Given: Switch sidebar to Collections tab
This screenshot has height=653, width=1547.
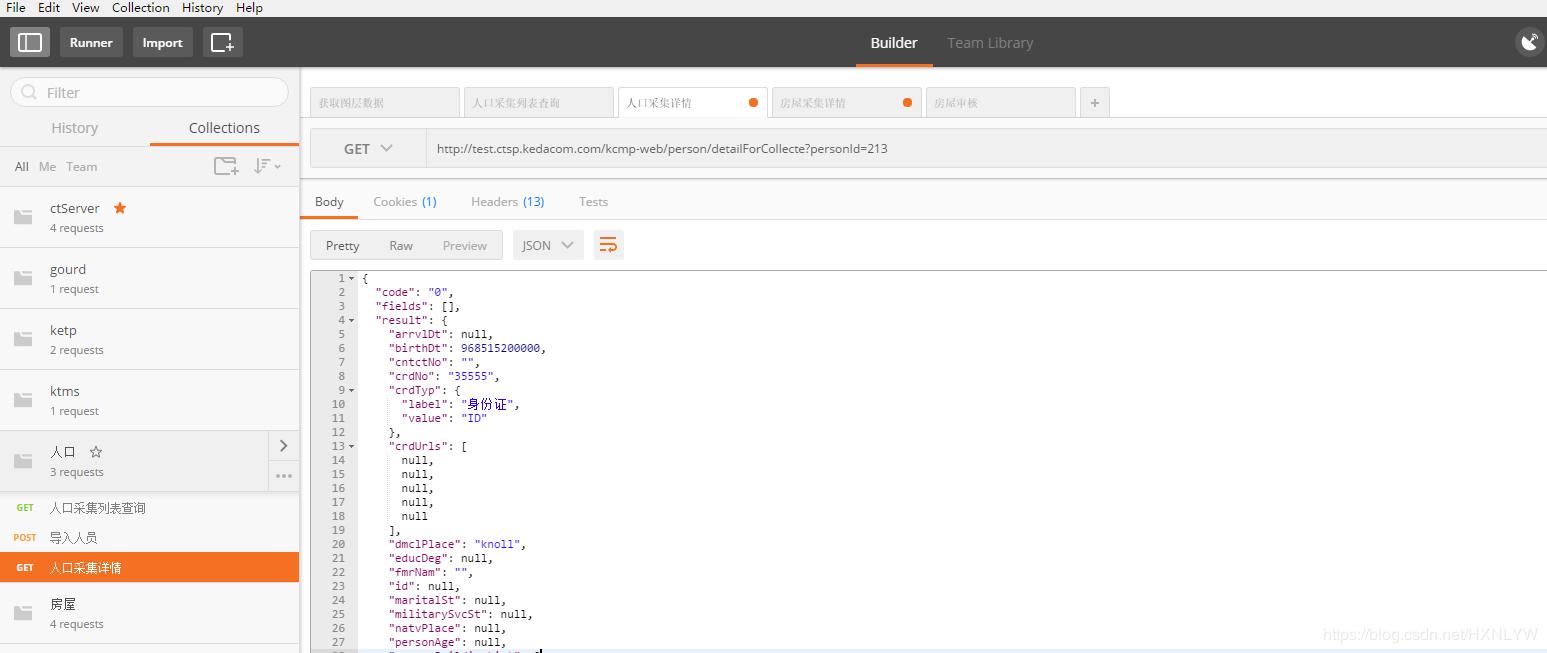Looking at the screenshot, I should pos(224,128).
